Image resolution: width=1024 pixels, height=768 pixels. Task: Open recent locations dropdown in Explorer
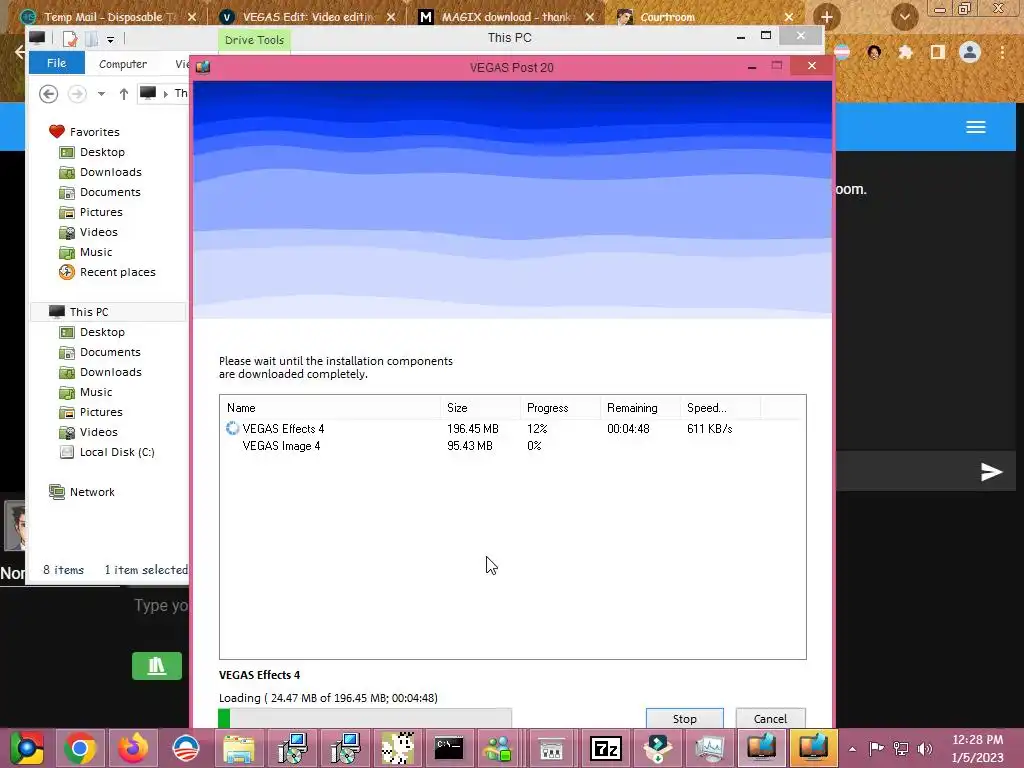pyautogui.click(x=101, y=94)
